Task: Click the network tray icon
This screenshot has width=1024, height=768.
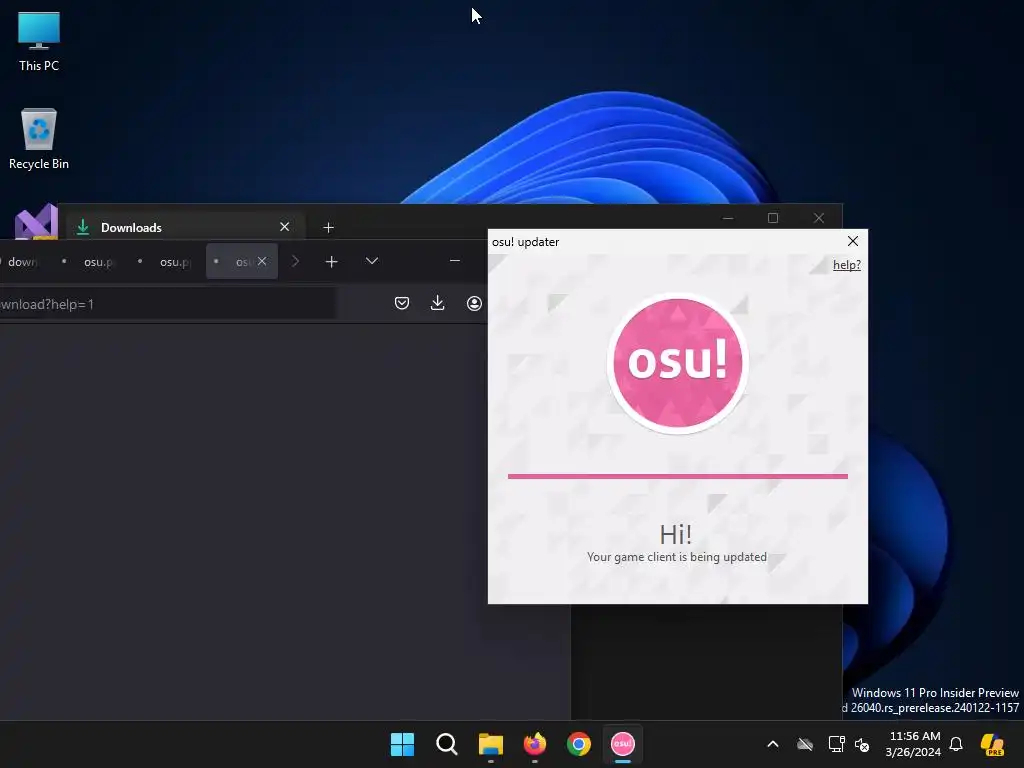Action: [836, 744]
